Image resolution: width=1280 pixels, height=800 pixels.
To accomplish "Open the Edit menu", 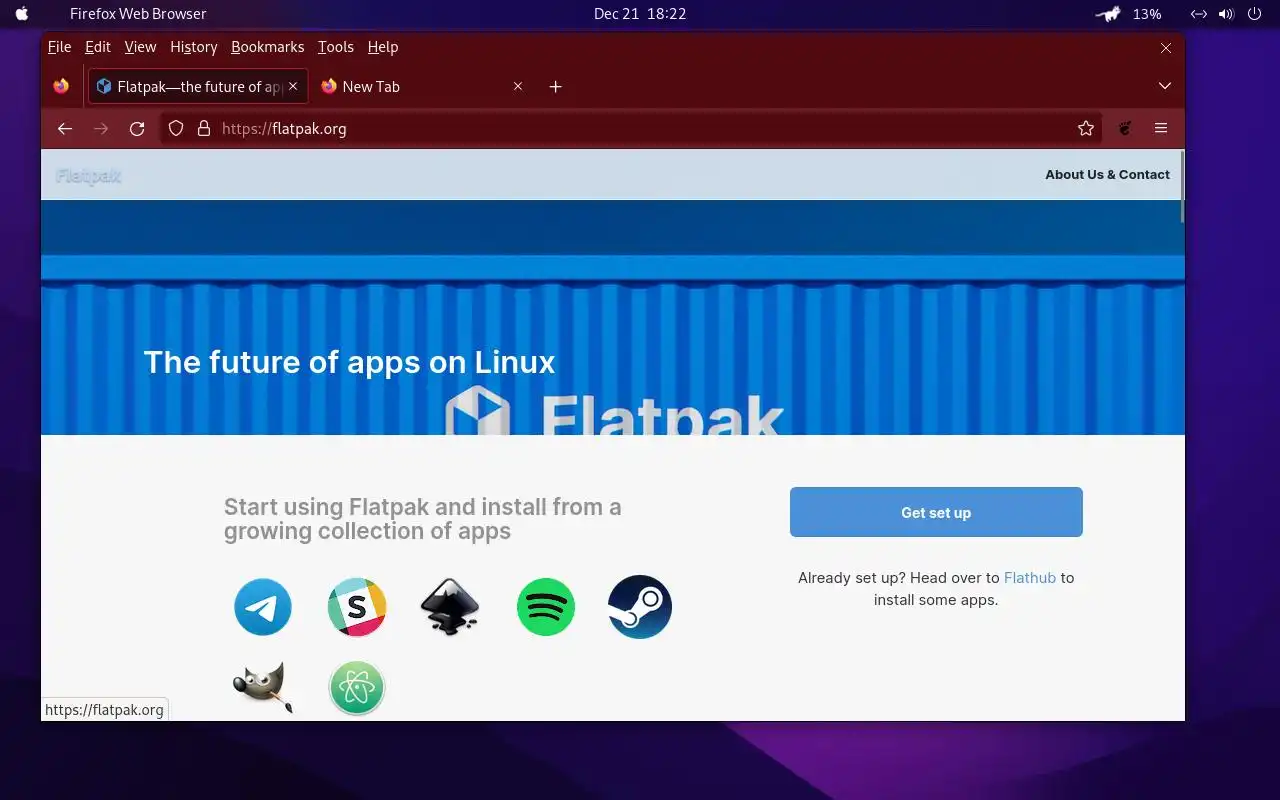I will pyautogui.click(x=98, y=47).
